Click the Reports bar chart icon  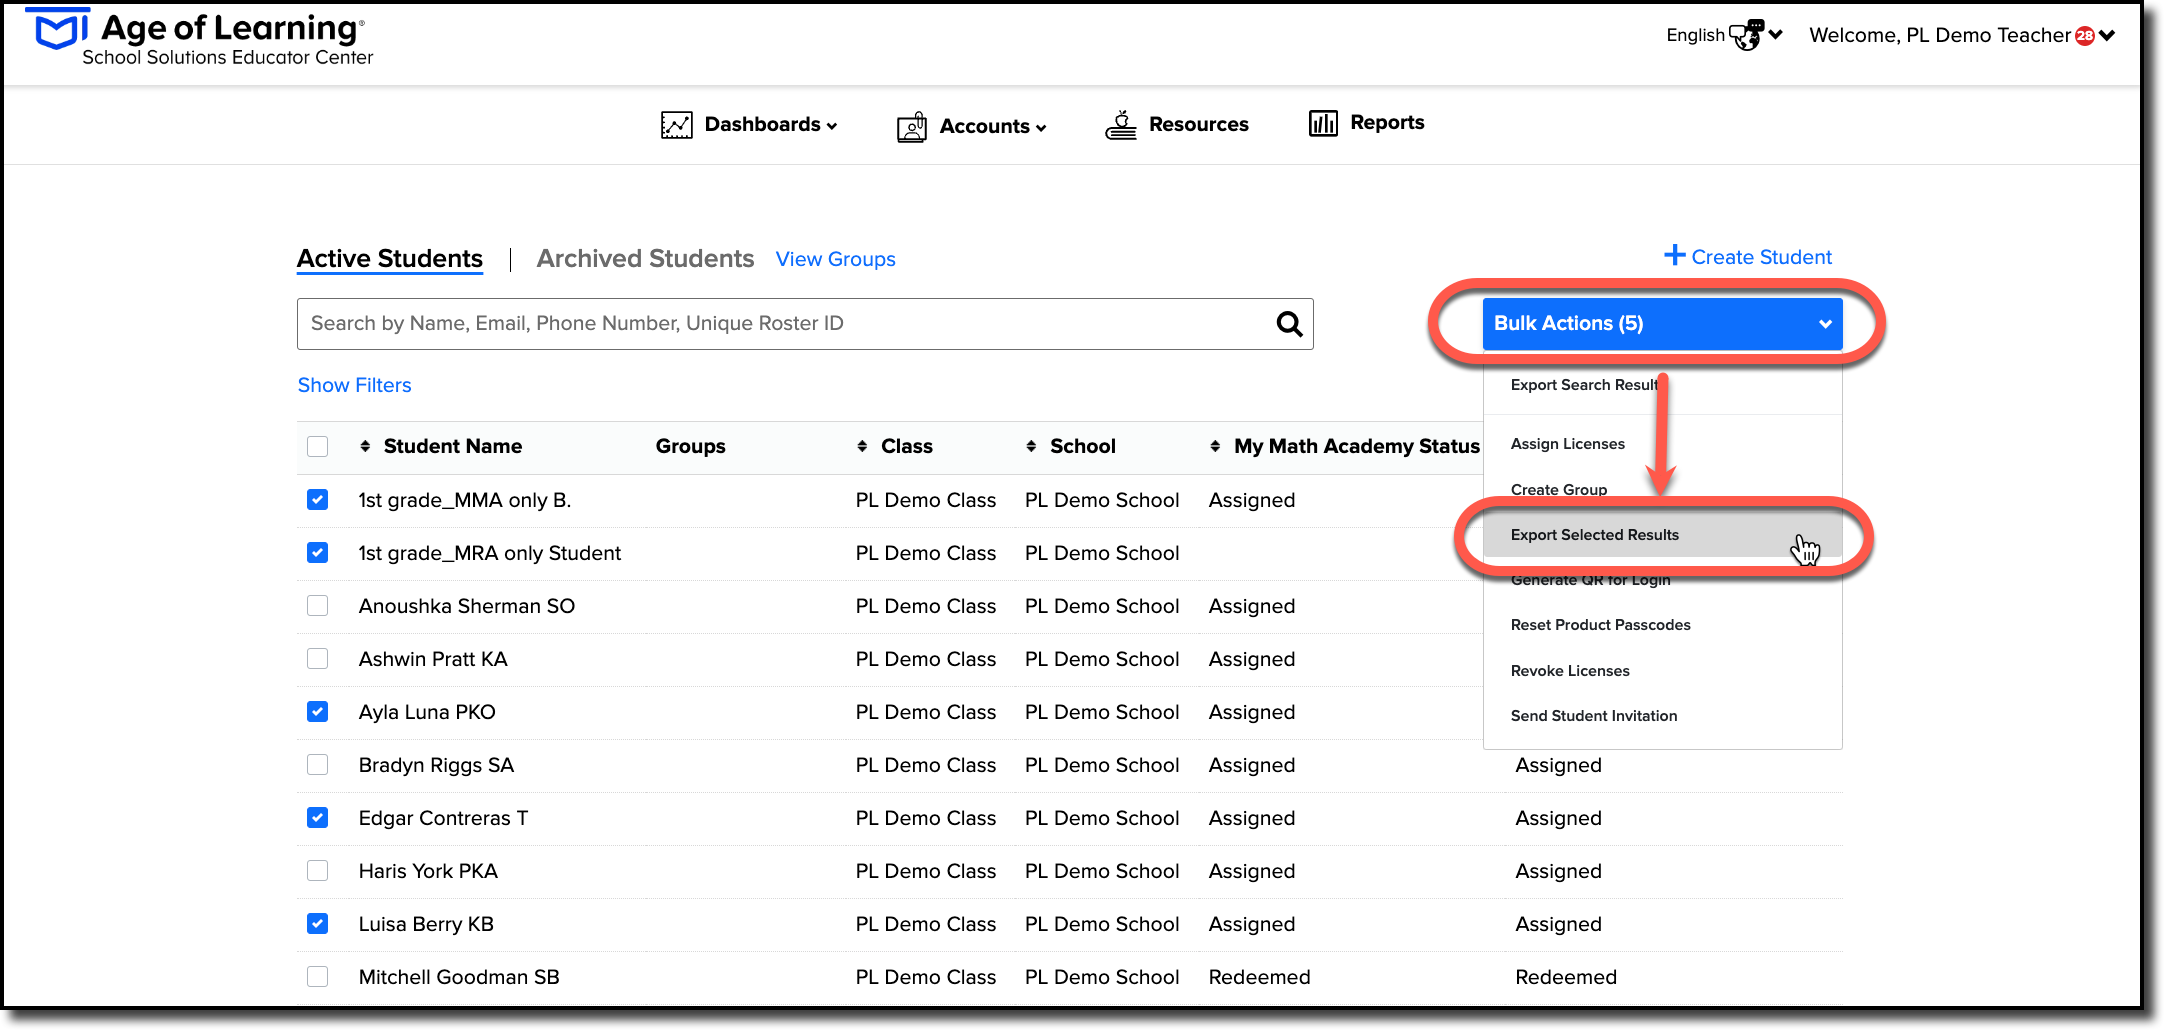[x=1323, y=123]
